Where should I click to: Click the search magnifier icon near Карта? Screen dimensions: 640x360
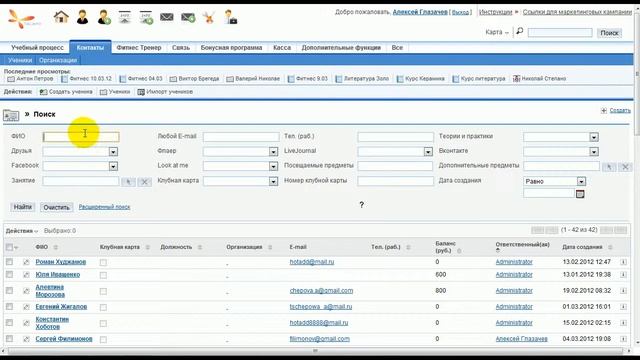click(x=520, y=31)
